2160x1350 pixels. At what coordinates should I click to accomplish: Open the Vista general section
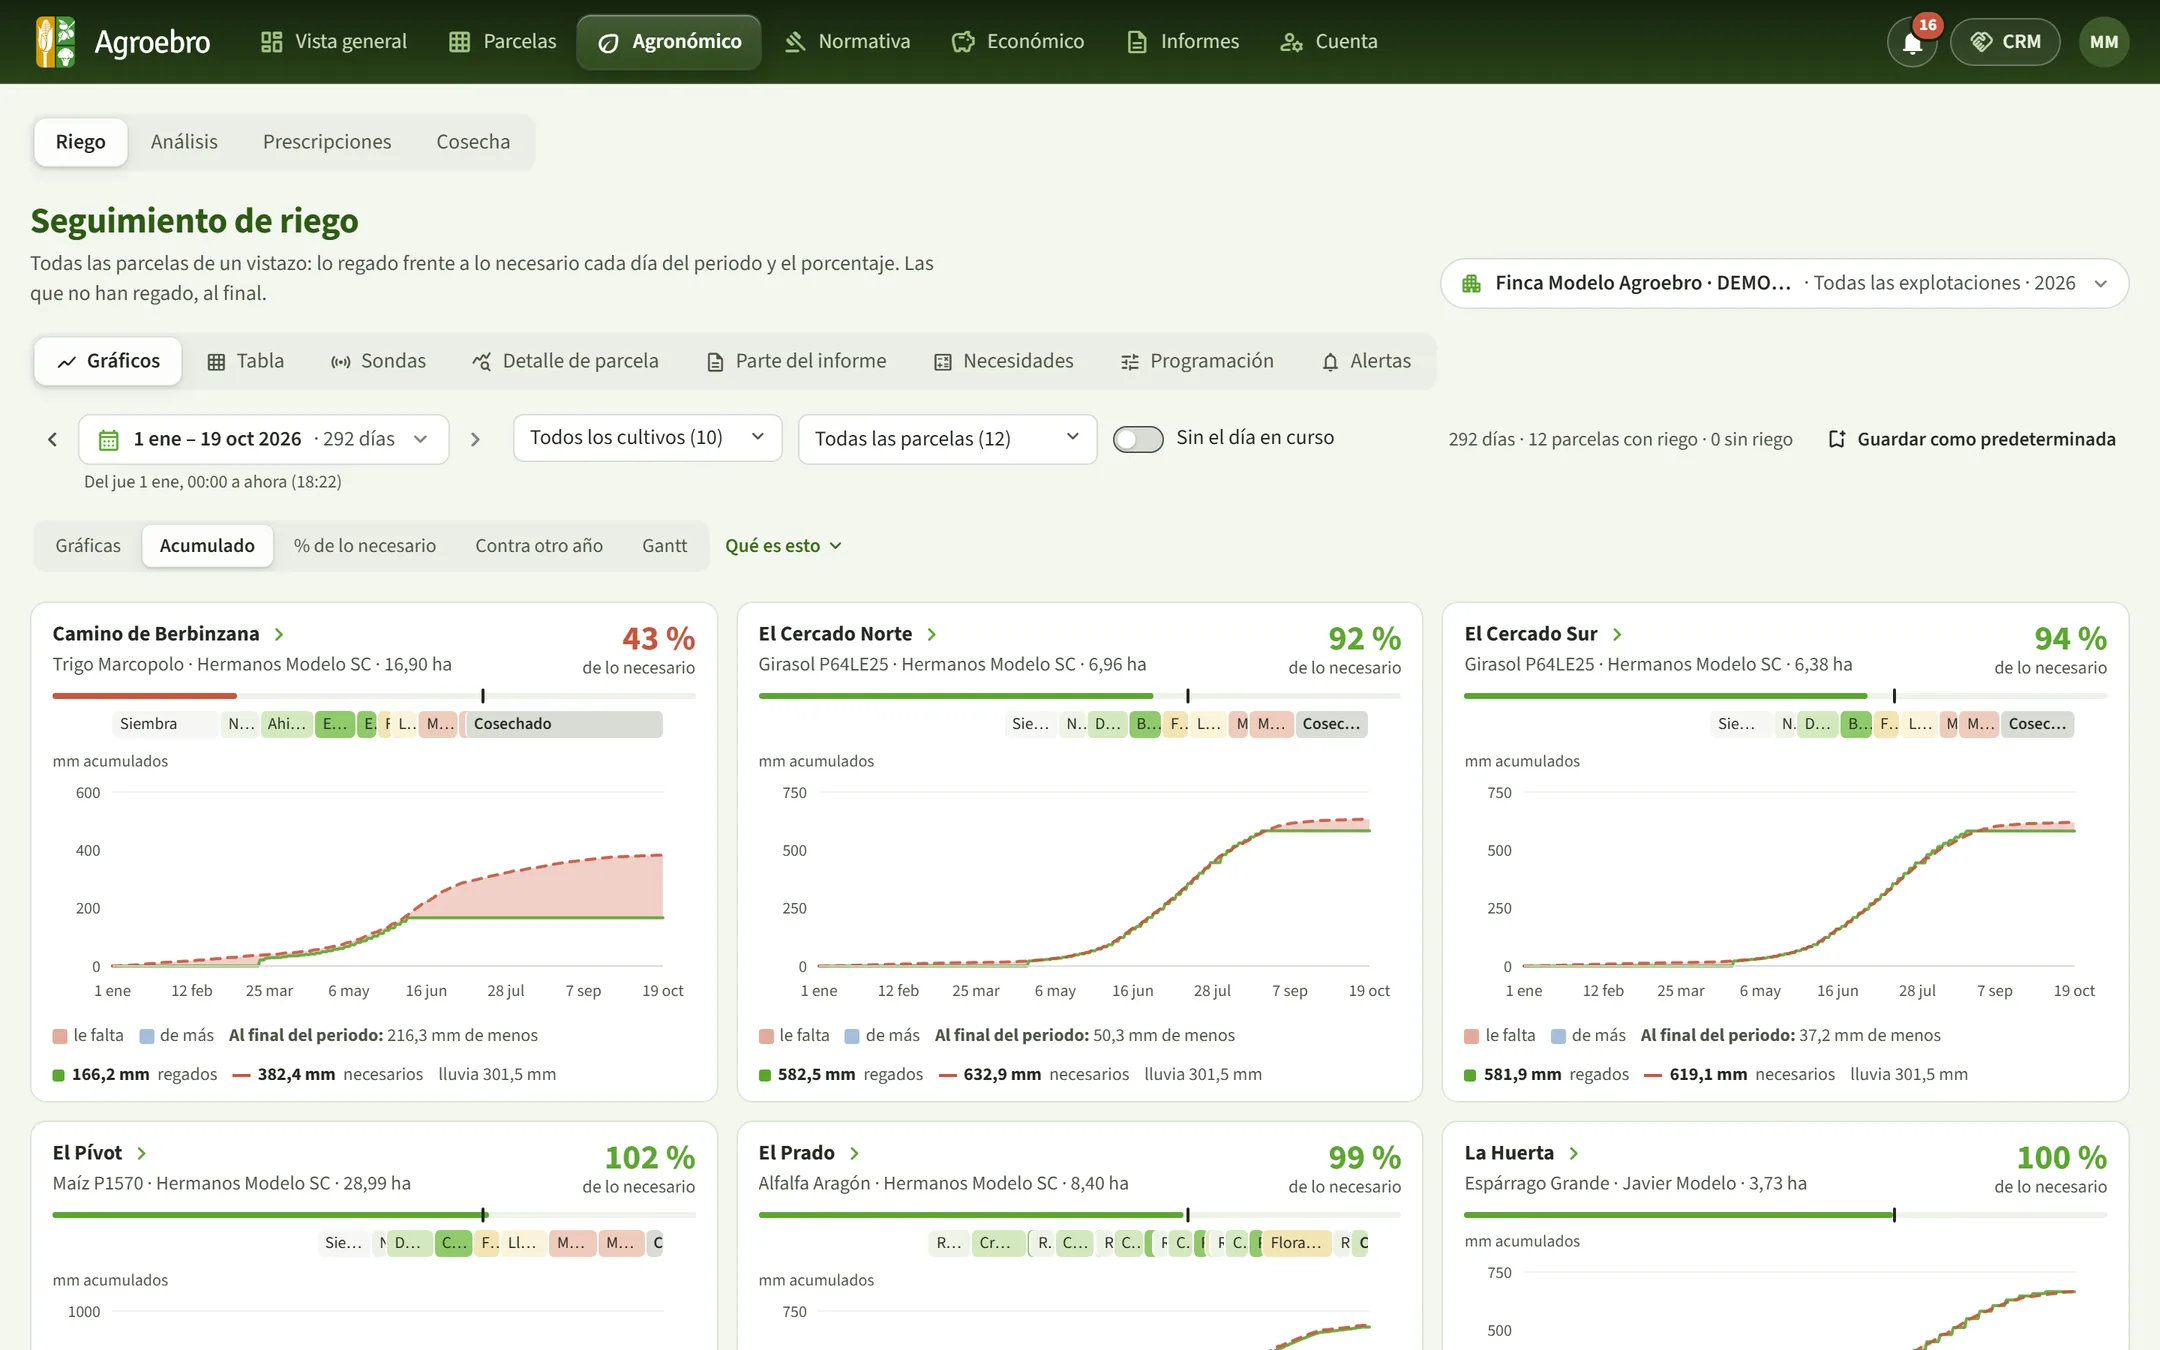[334, 42]
